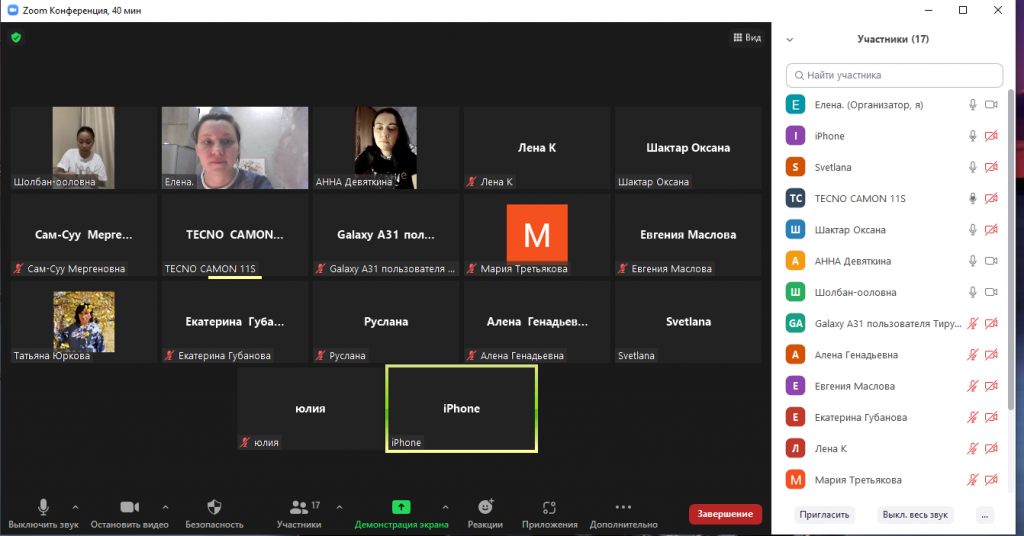Select АННА Девяткина in participants list
Image resolution: width=1024 pixels, height=536 pixels.
point(850,261)
